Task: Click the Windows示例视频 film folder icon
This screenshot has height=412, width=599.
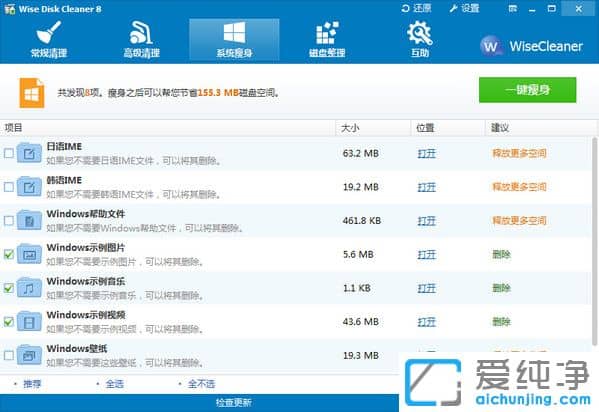Action: click(29, 321)
